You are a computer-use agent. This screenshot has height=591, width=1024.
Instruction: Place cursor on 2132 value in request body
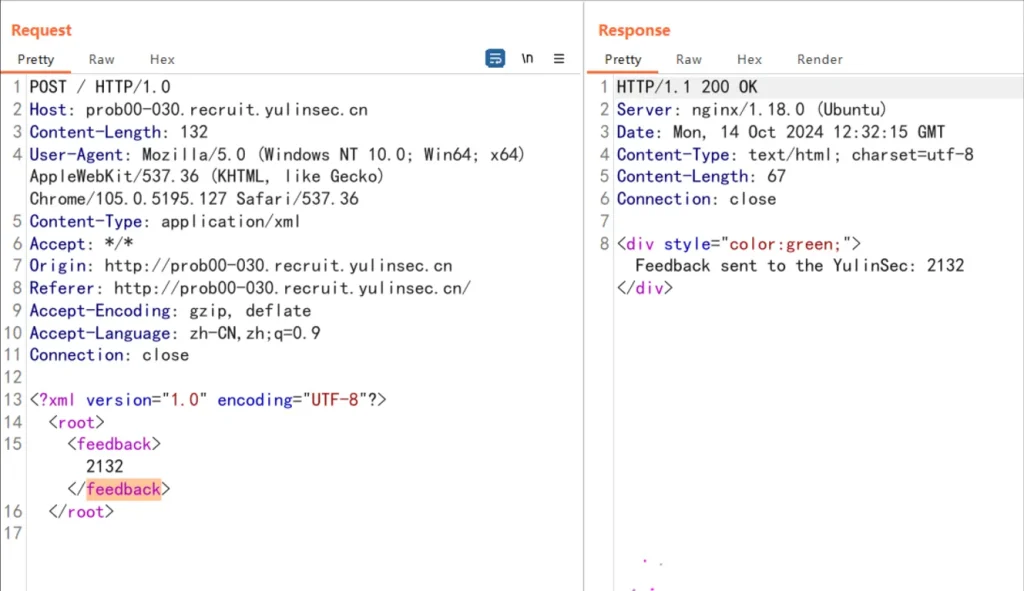pyautogui.click(x=105, y=466)
